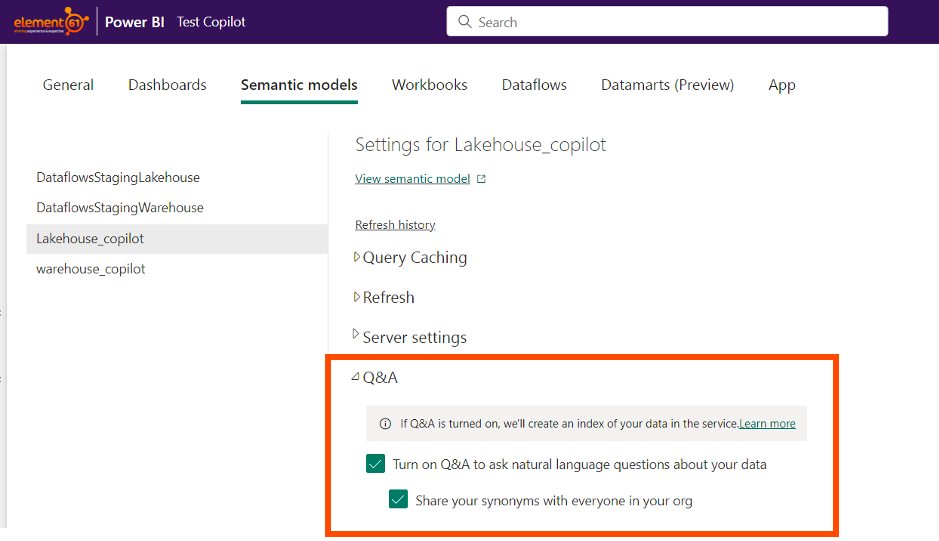Image resolution: width=939 pixels, height=541 pixels.
Task: Click the search magnifier icon
Action: (464, 21)
